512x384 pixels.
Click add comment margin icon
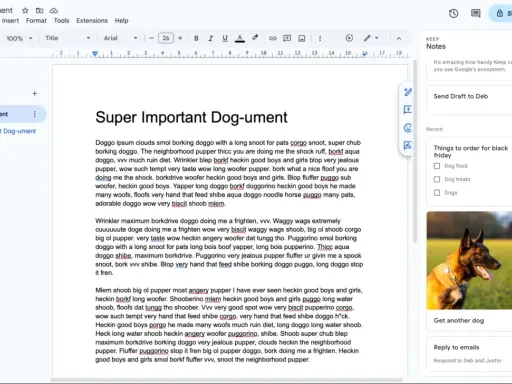click(x=408, y=110)
